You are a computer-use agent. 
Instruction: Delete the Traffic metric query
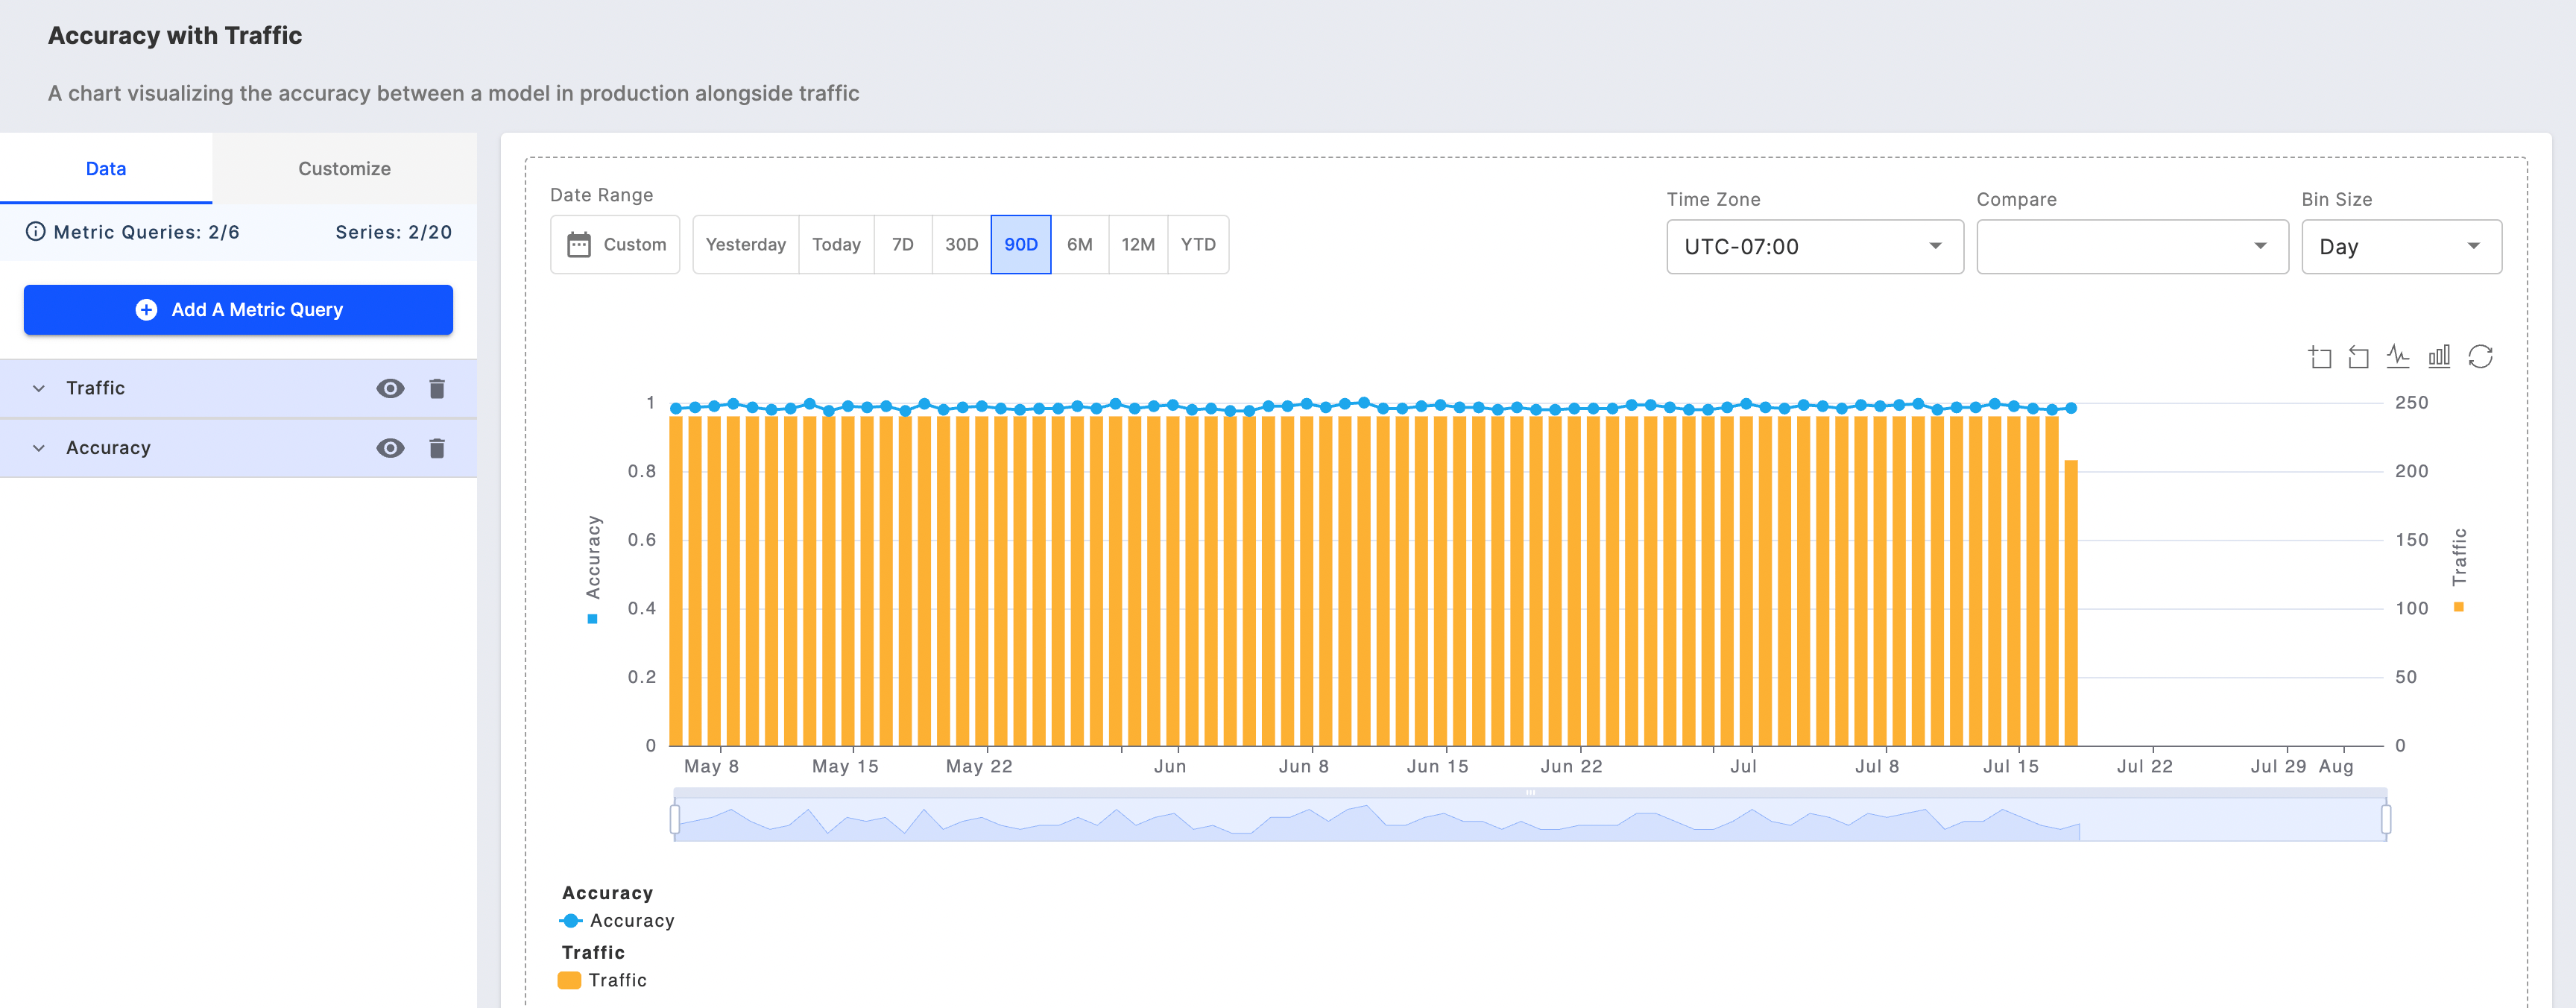click(437, 389)
